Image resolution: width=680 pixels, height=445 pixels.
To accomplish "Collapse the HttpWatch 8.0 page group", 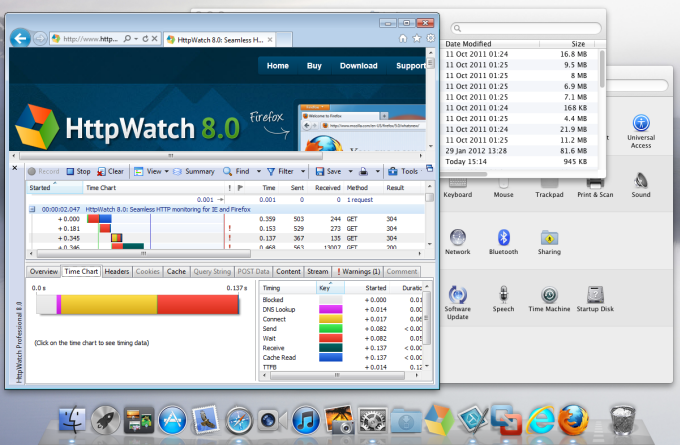I will pyautogui.click(x=32, y=209).
